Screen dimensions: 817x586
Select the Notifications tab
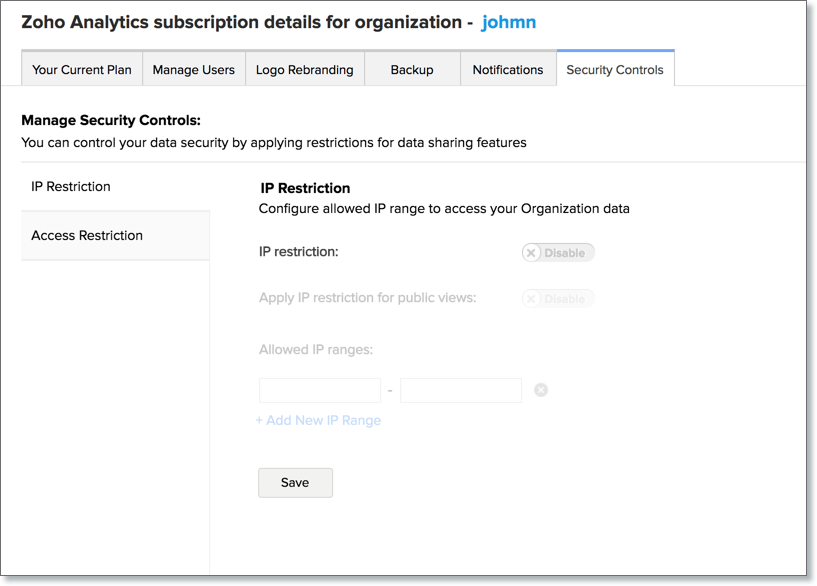click(x=508, y=70)
